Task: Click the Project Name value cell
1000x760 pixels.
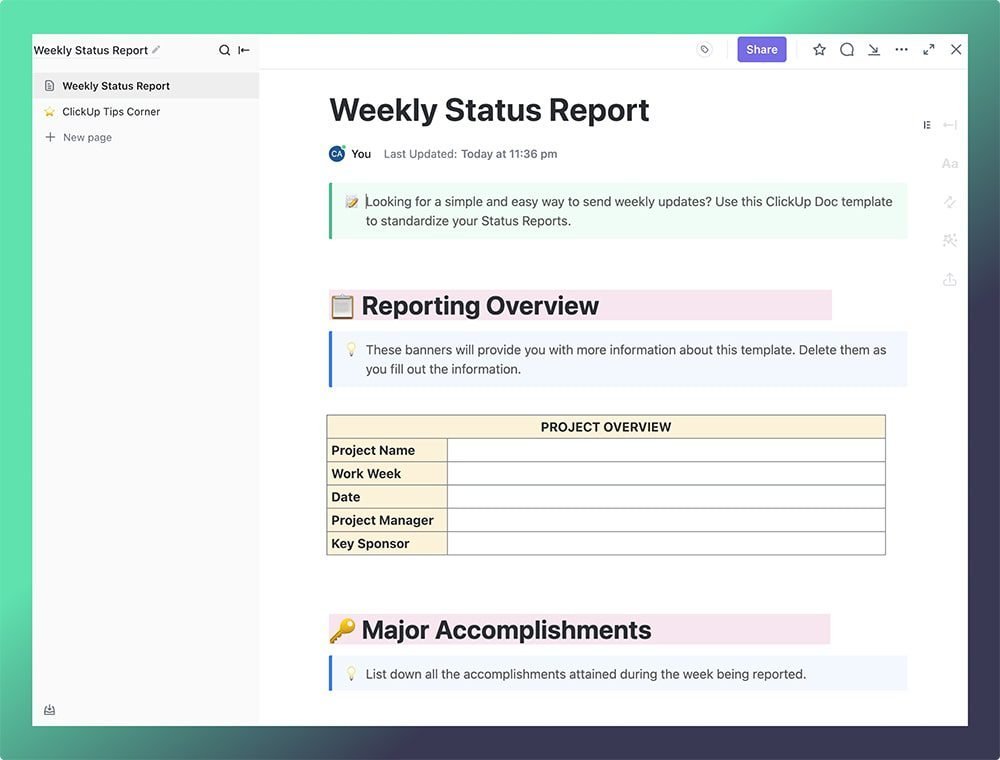Action: [x=665, y=450]
